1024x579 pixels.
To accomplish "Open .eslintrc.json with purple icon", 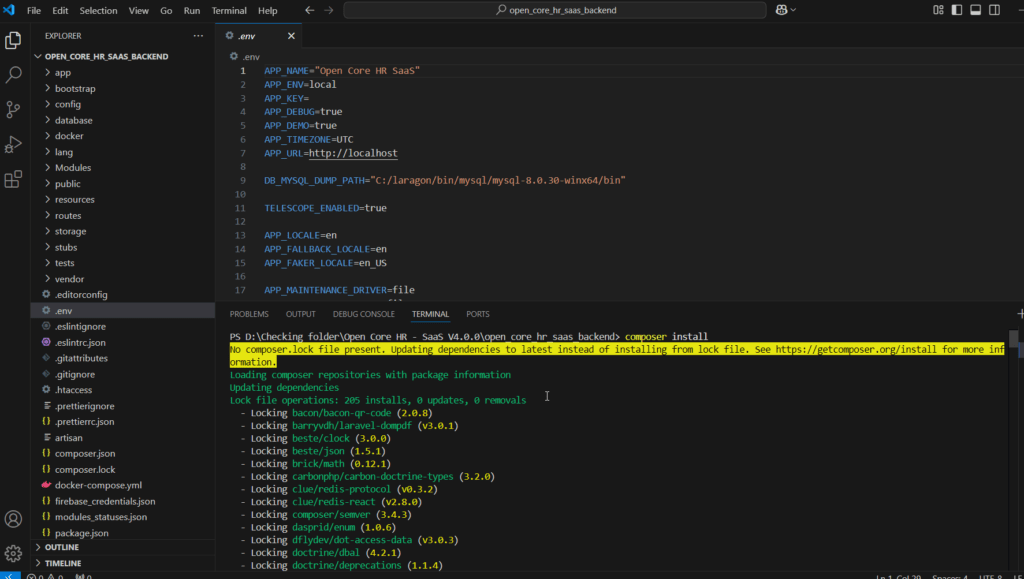I will coord(80,342).
